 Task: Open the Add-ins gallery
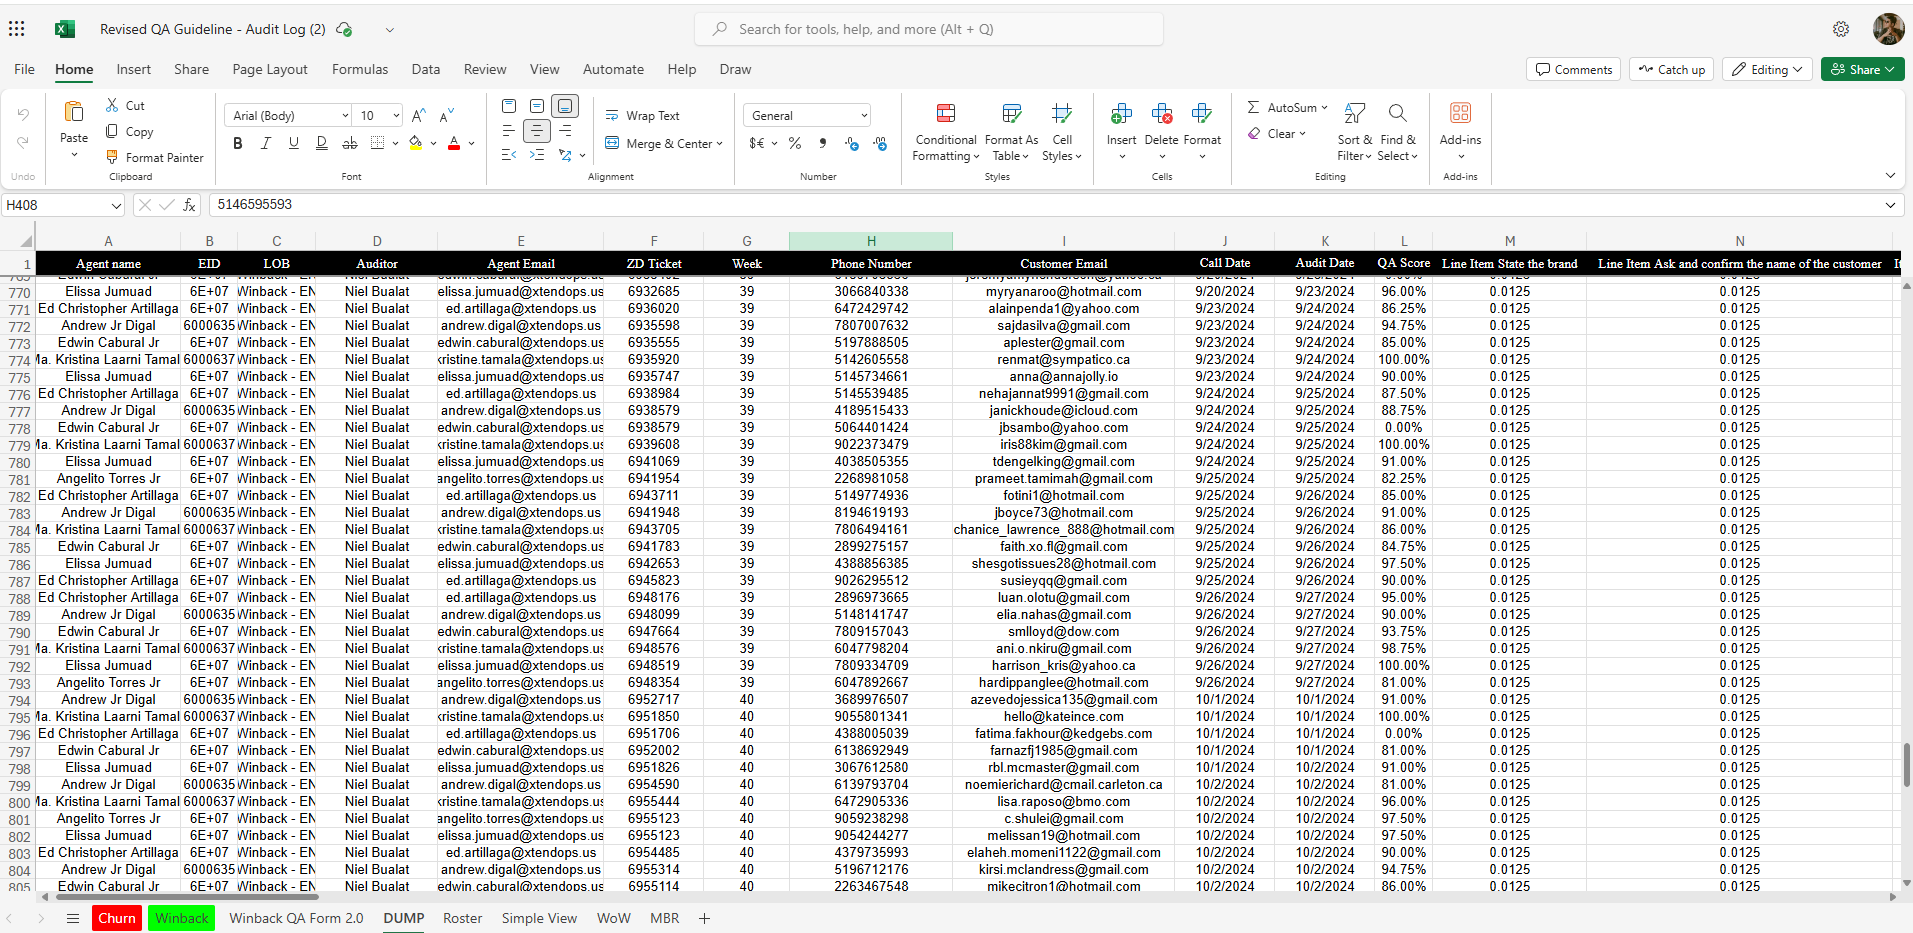(1461, 131)
